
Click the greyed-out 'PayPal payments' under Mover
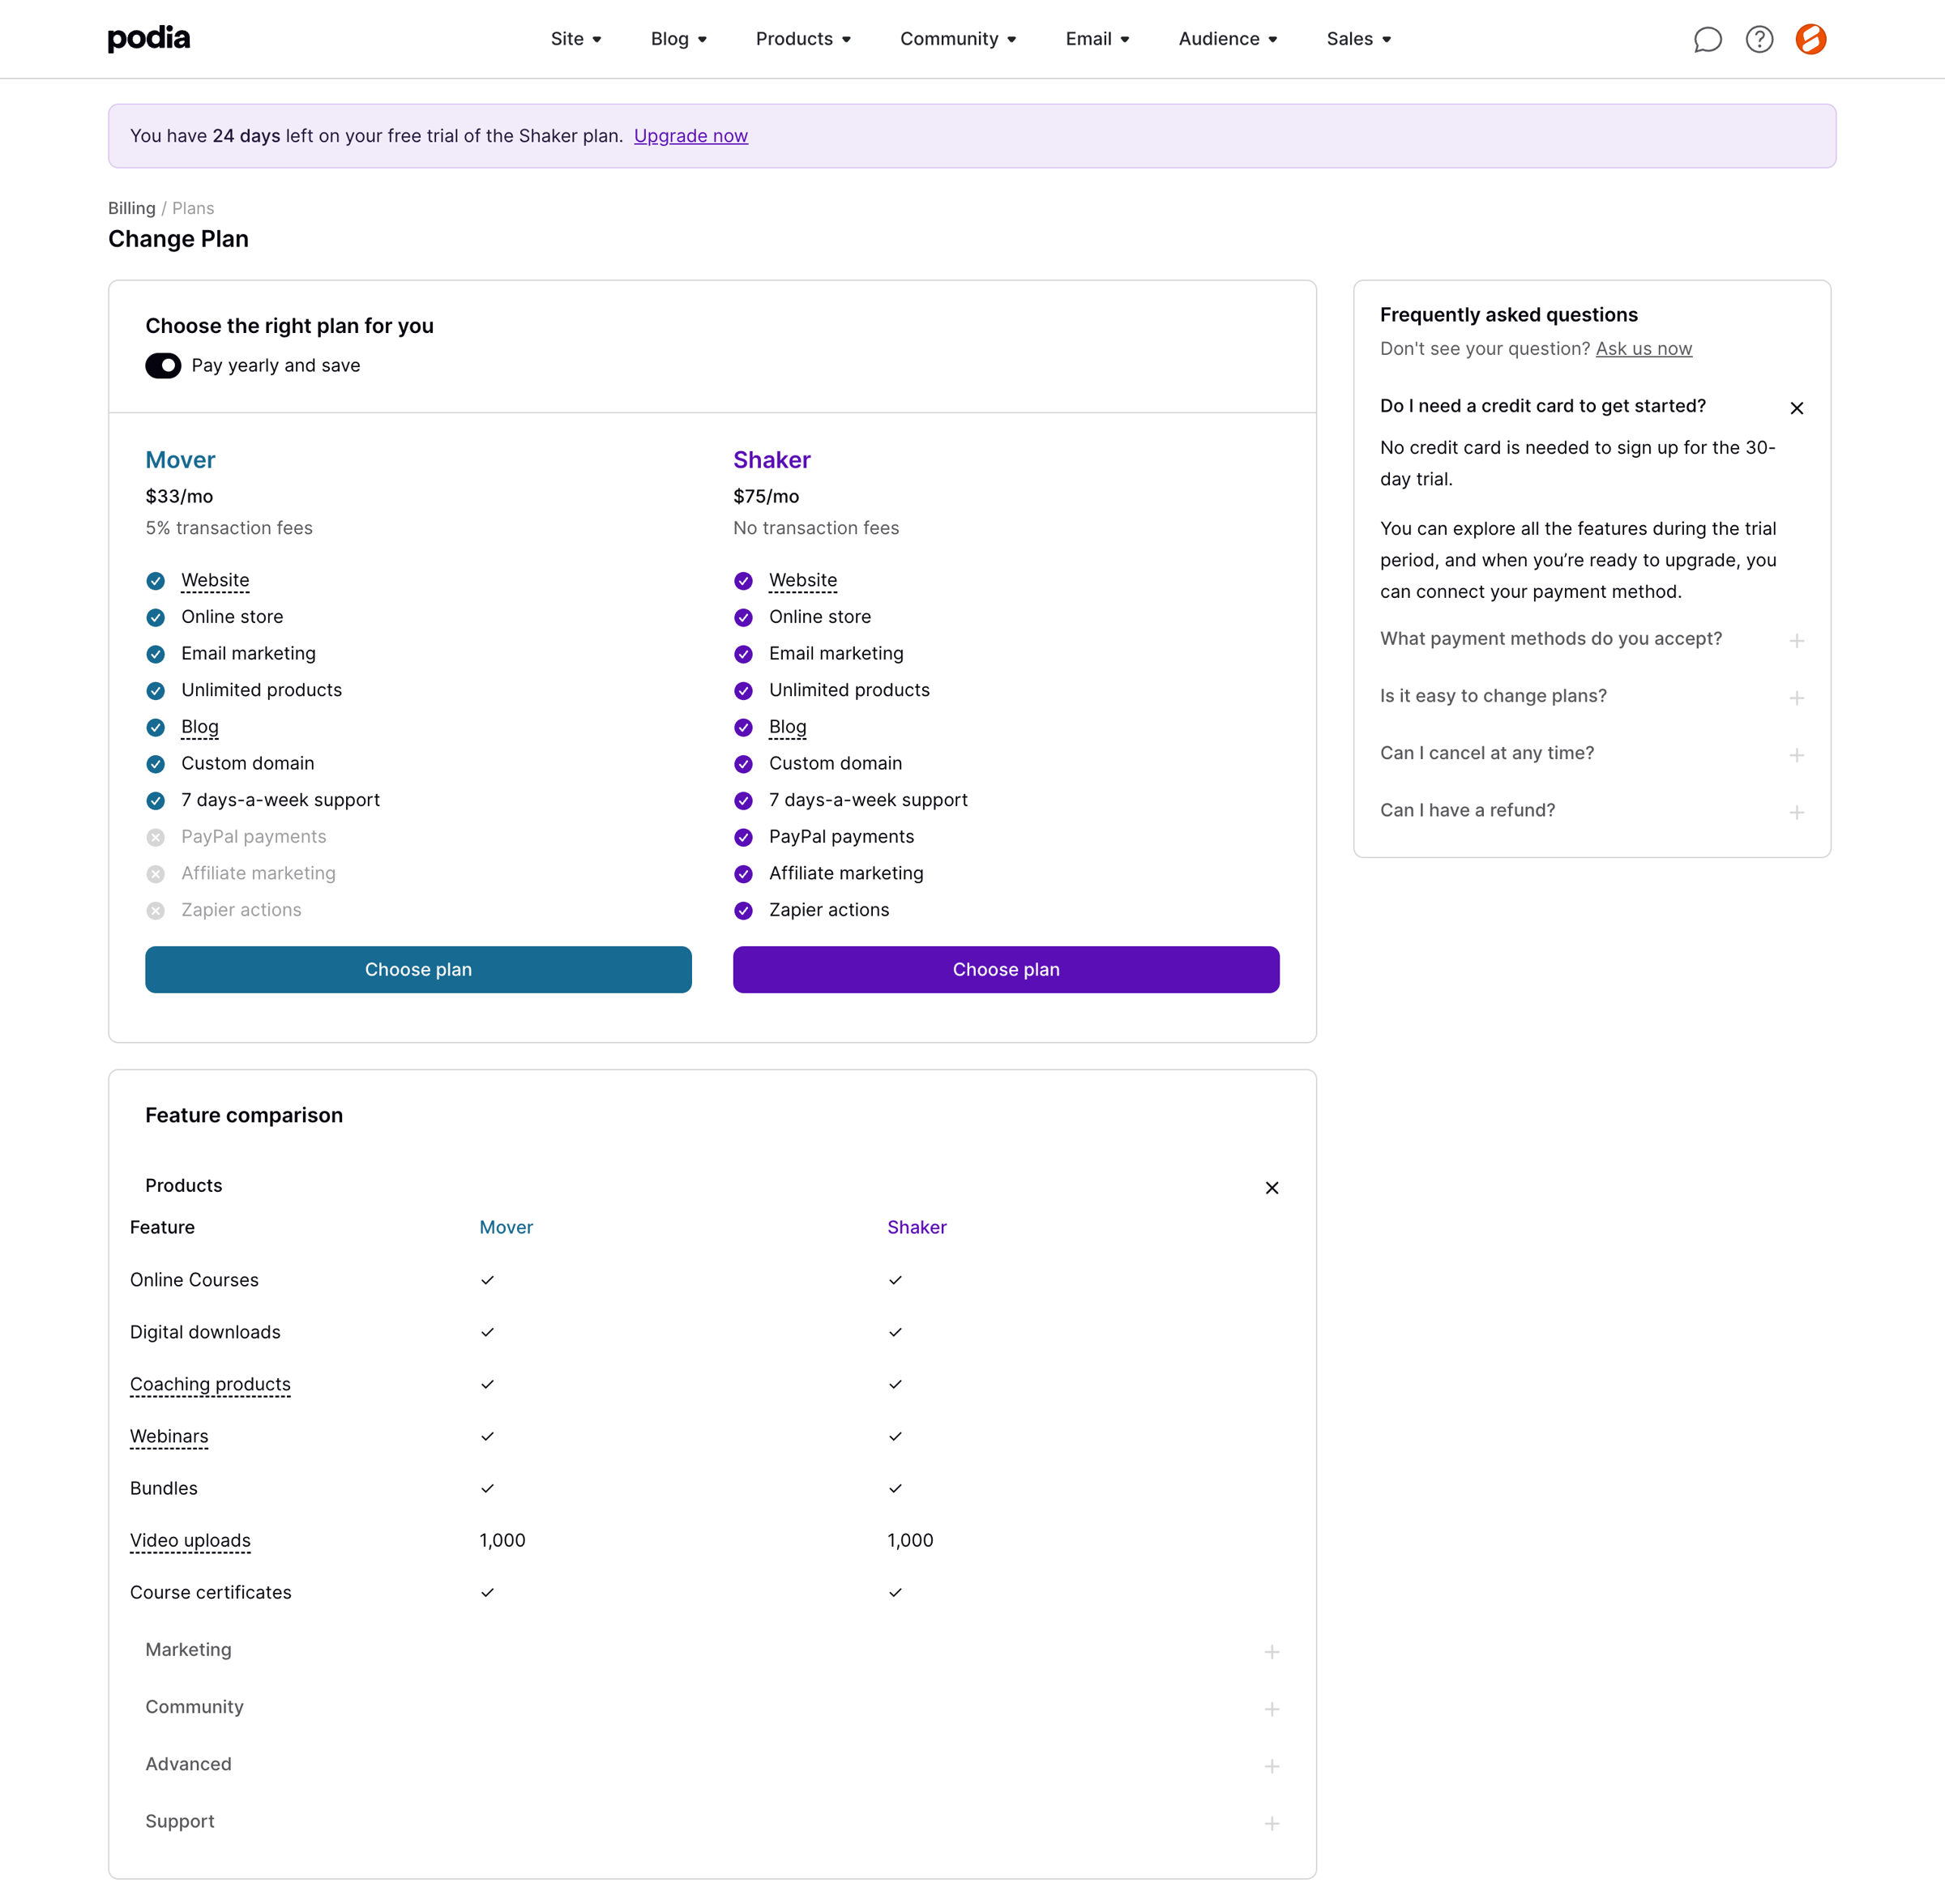[x=254, y=837]
